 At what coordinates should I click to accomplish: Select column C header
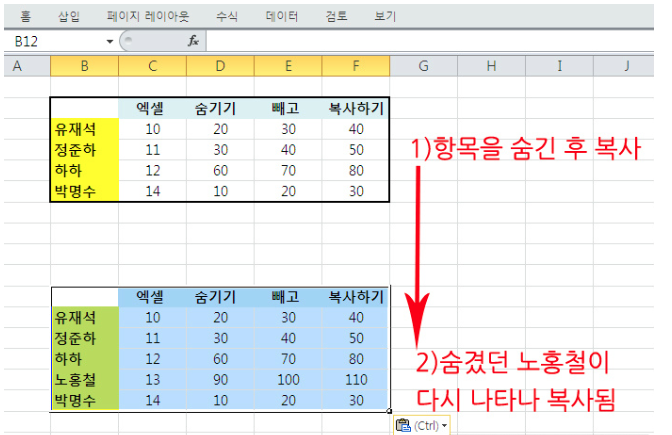153,66
